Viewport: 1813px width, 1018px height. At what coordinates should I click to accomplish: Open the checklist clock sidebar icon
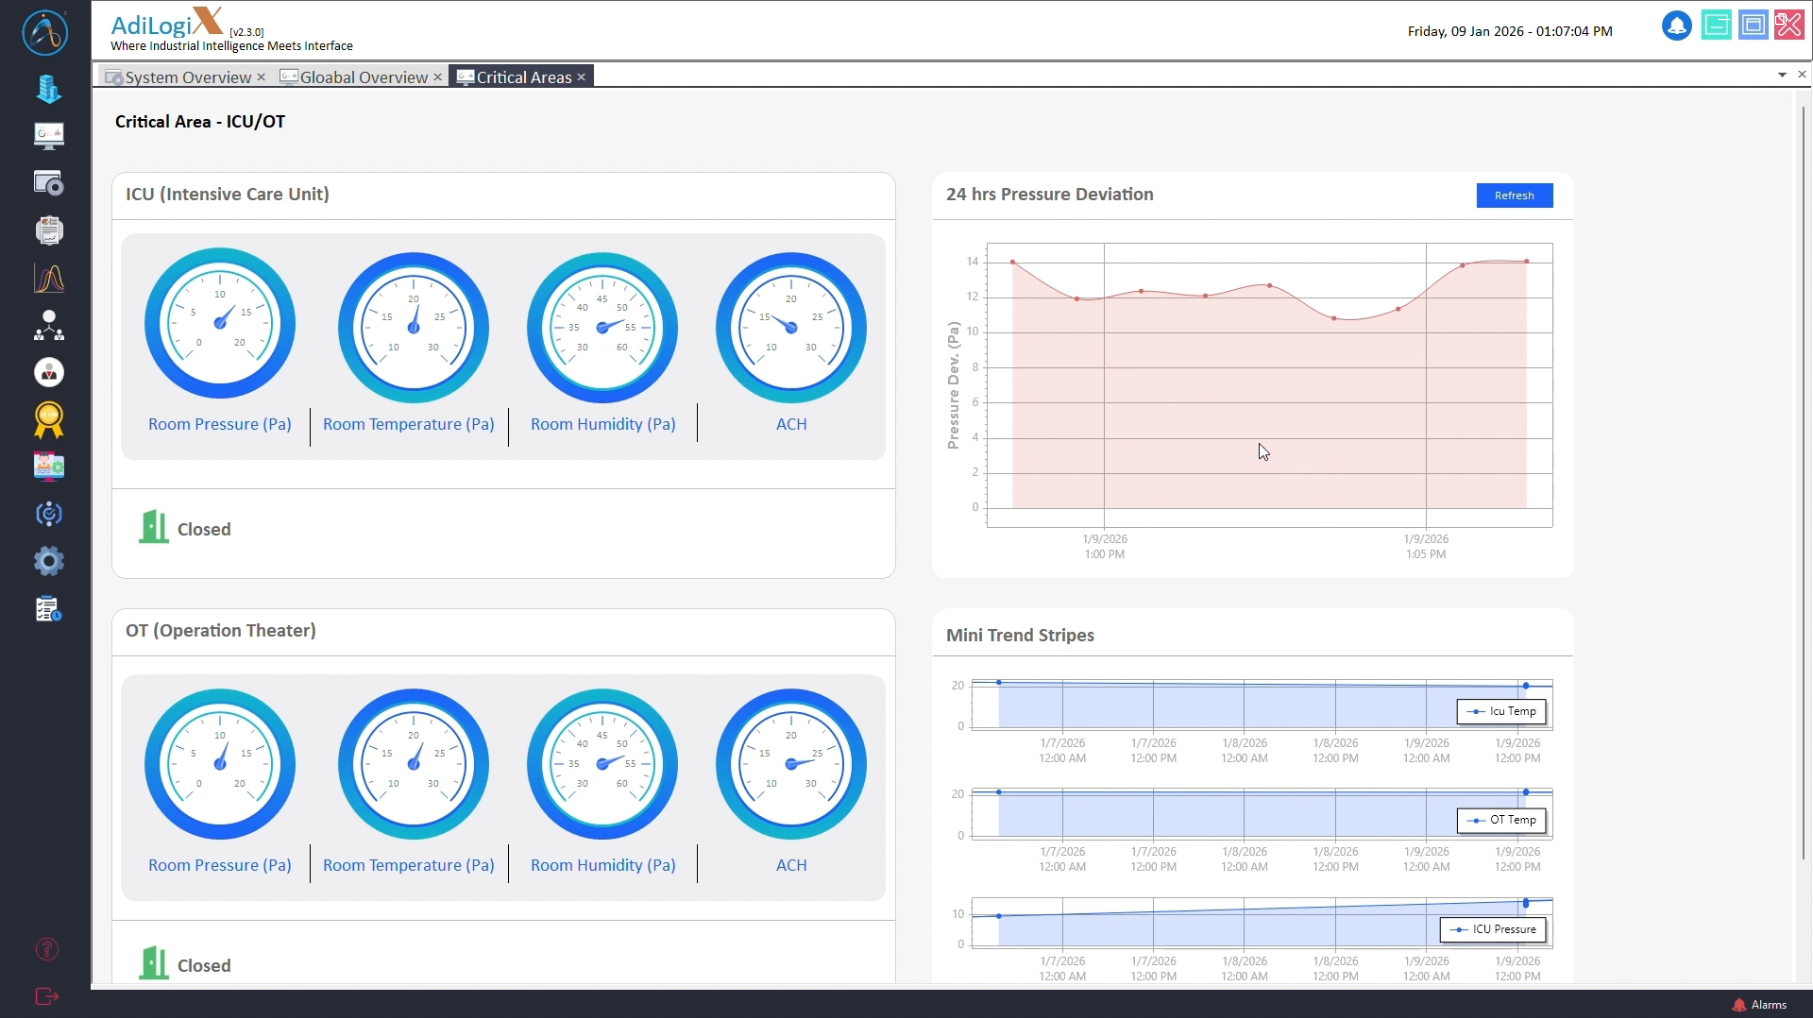pyautogui.click(x=48, y=609)
